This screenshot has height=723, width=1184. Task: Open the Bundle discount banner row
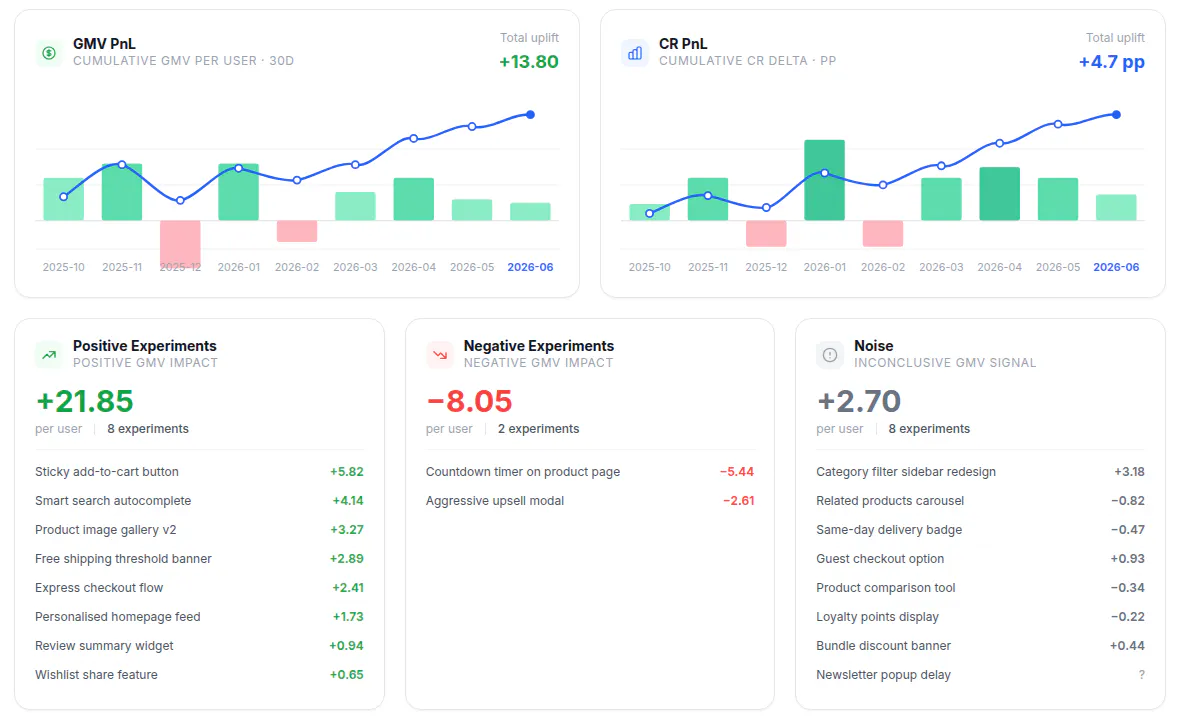[980, 646]
